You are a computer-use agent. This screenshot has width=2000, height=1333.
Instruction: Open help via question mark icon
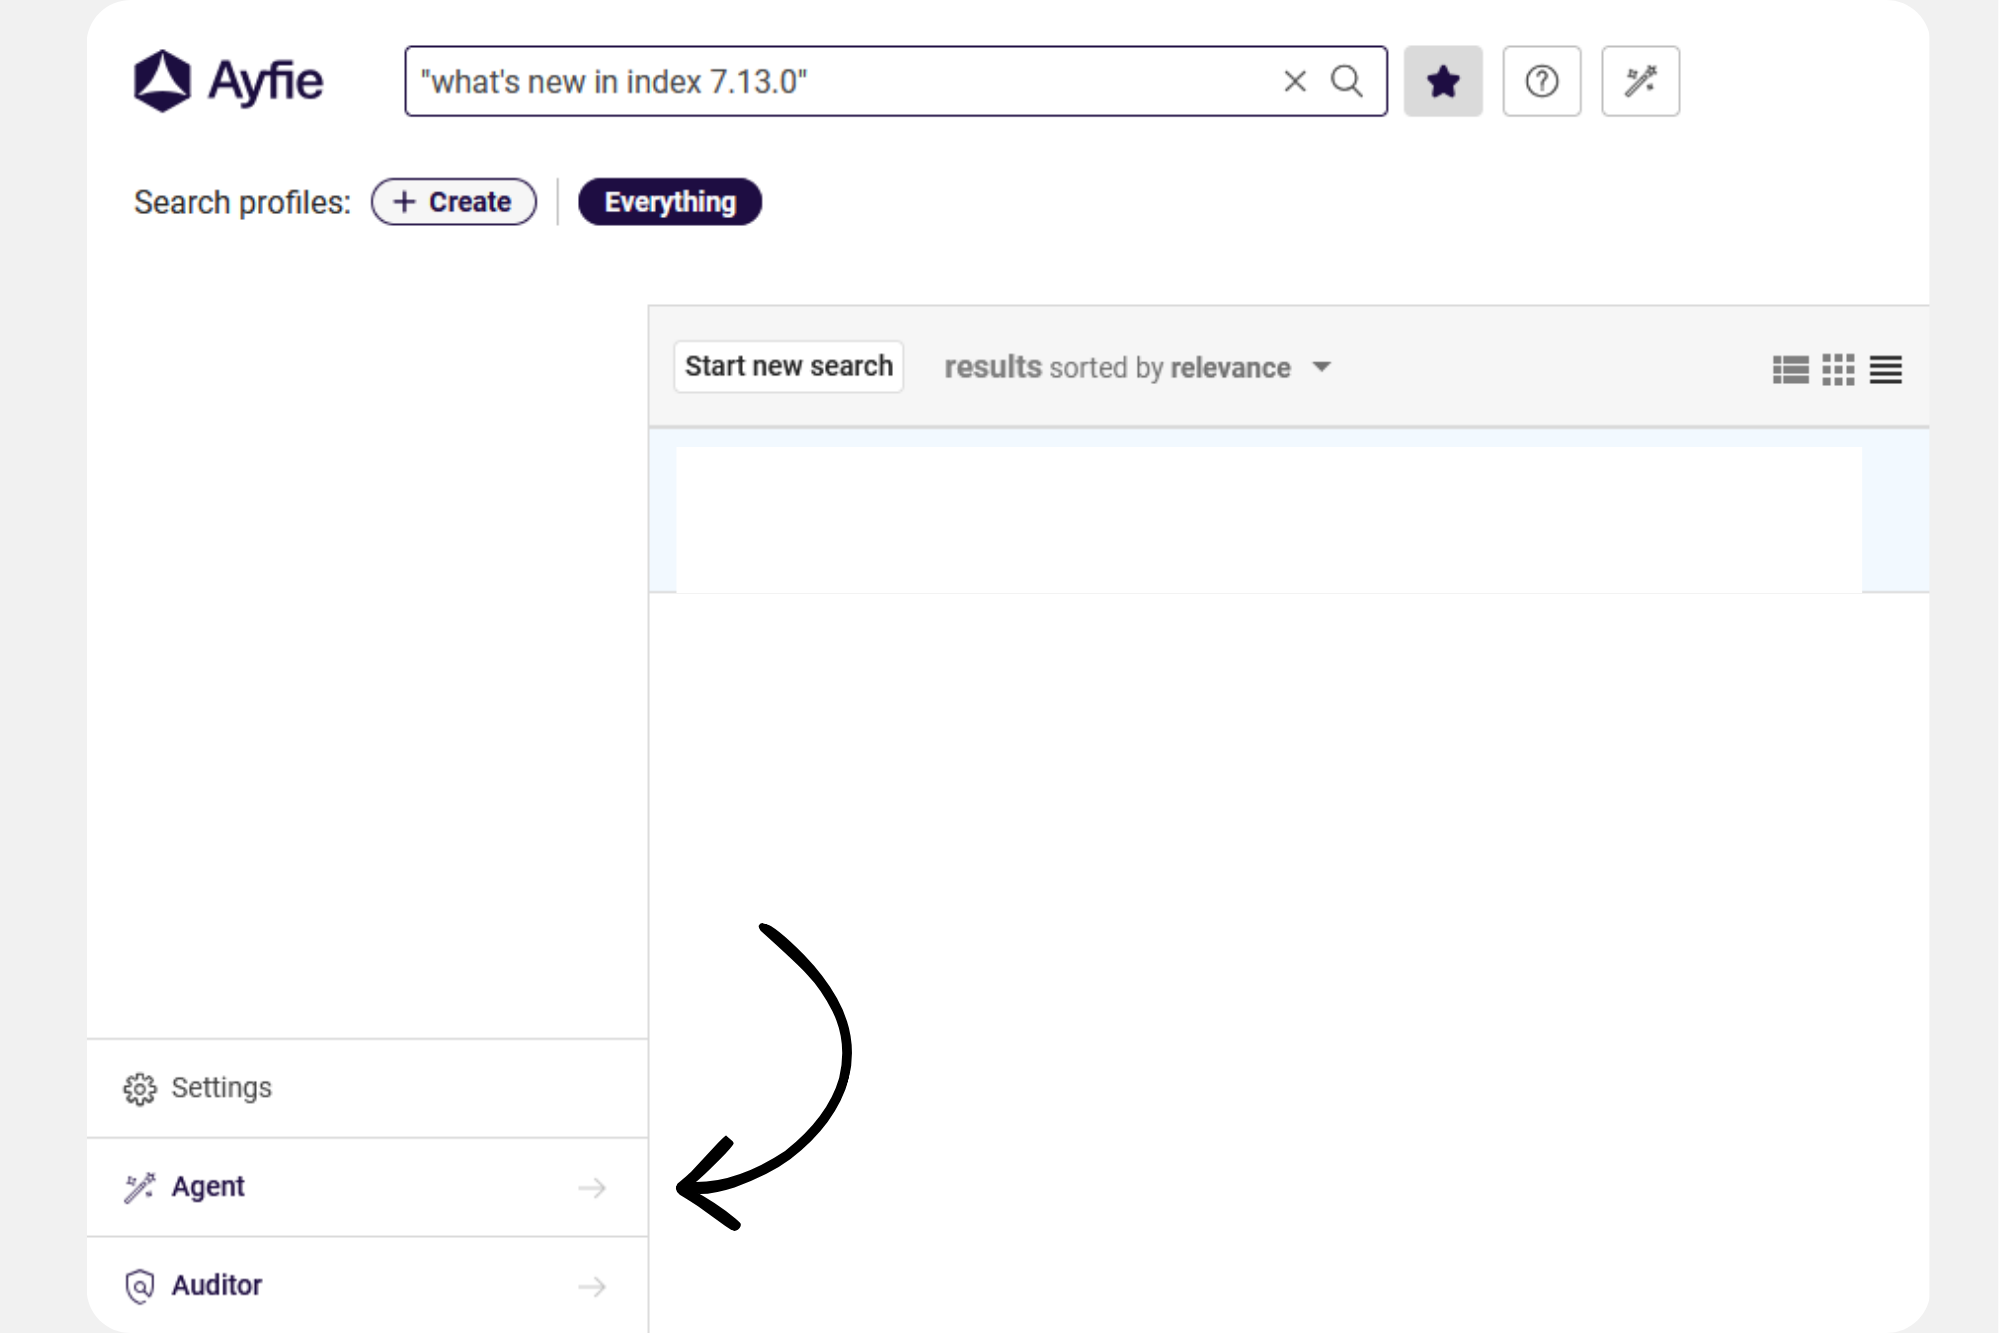point(1541,81)
